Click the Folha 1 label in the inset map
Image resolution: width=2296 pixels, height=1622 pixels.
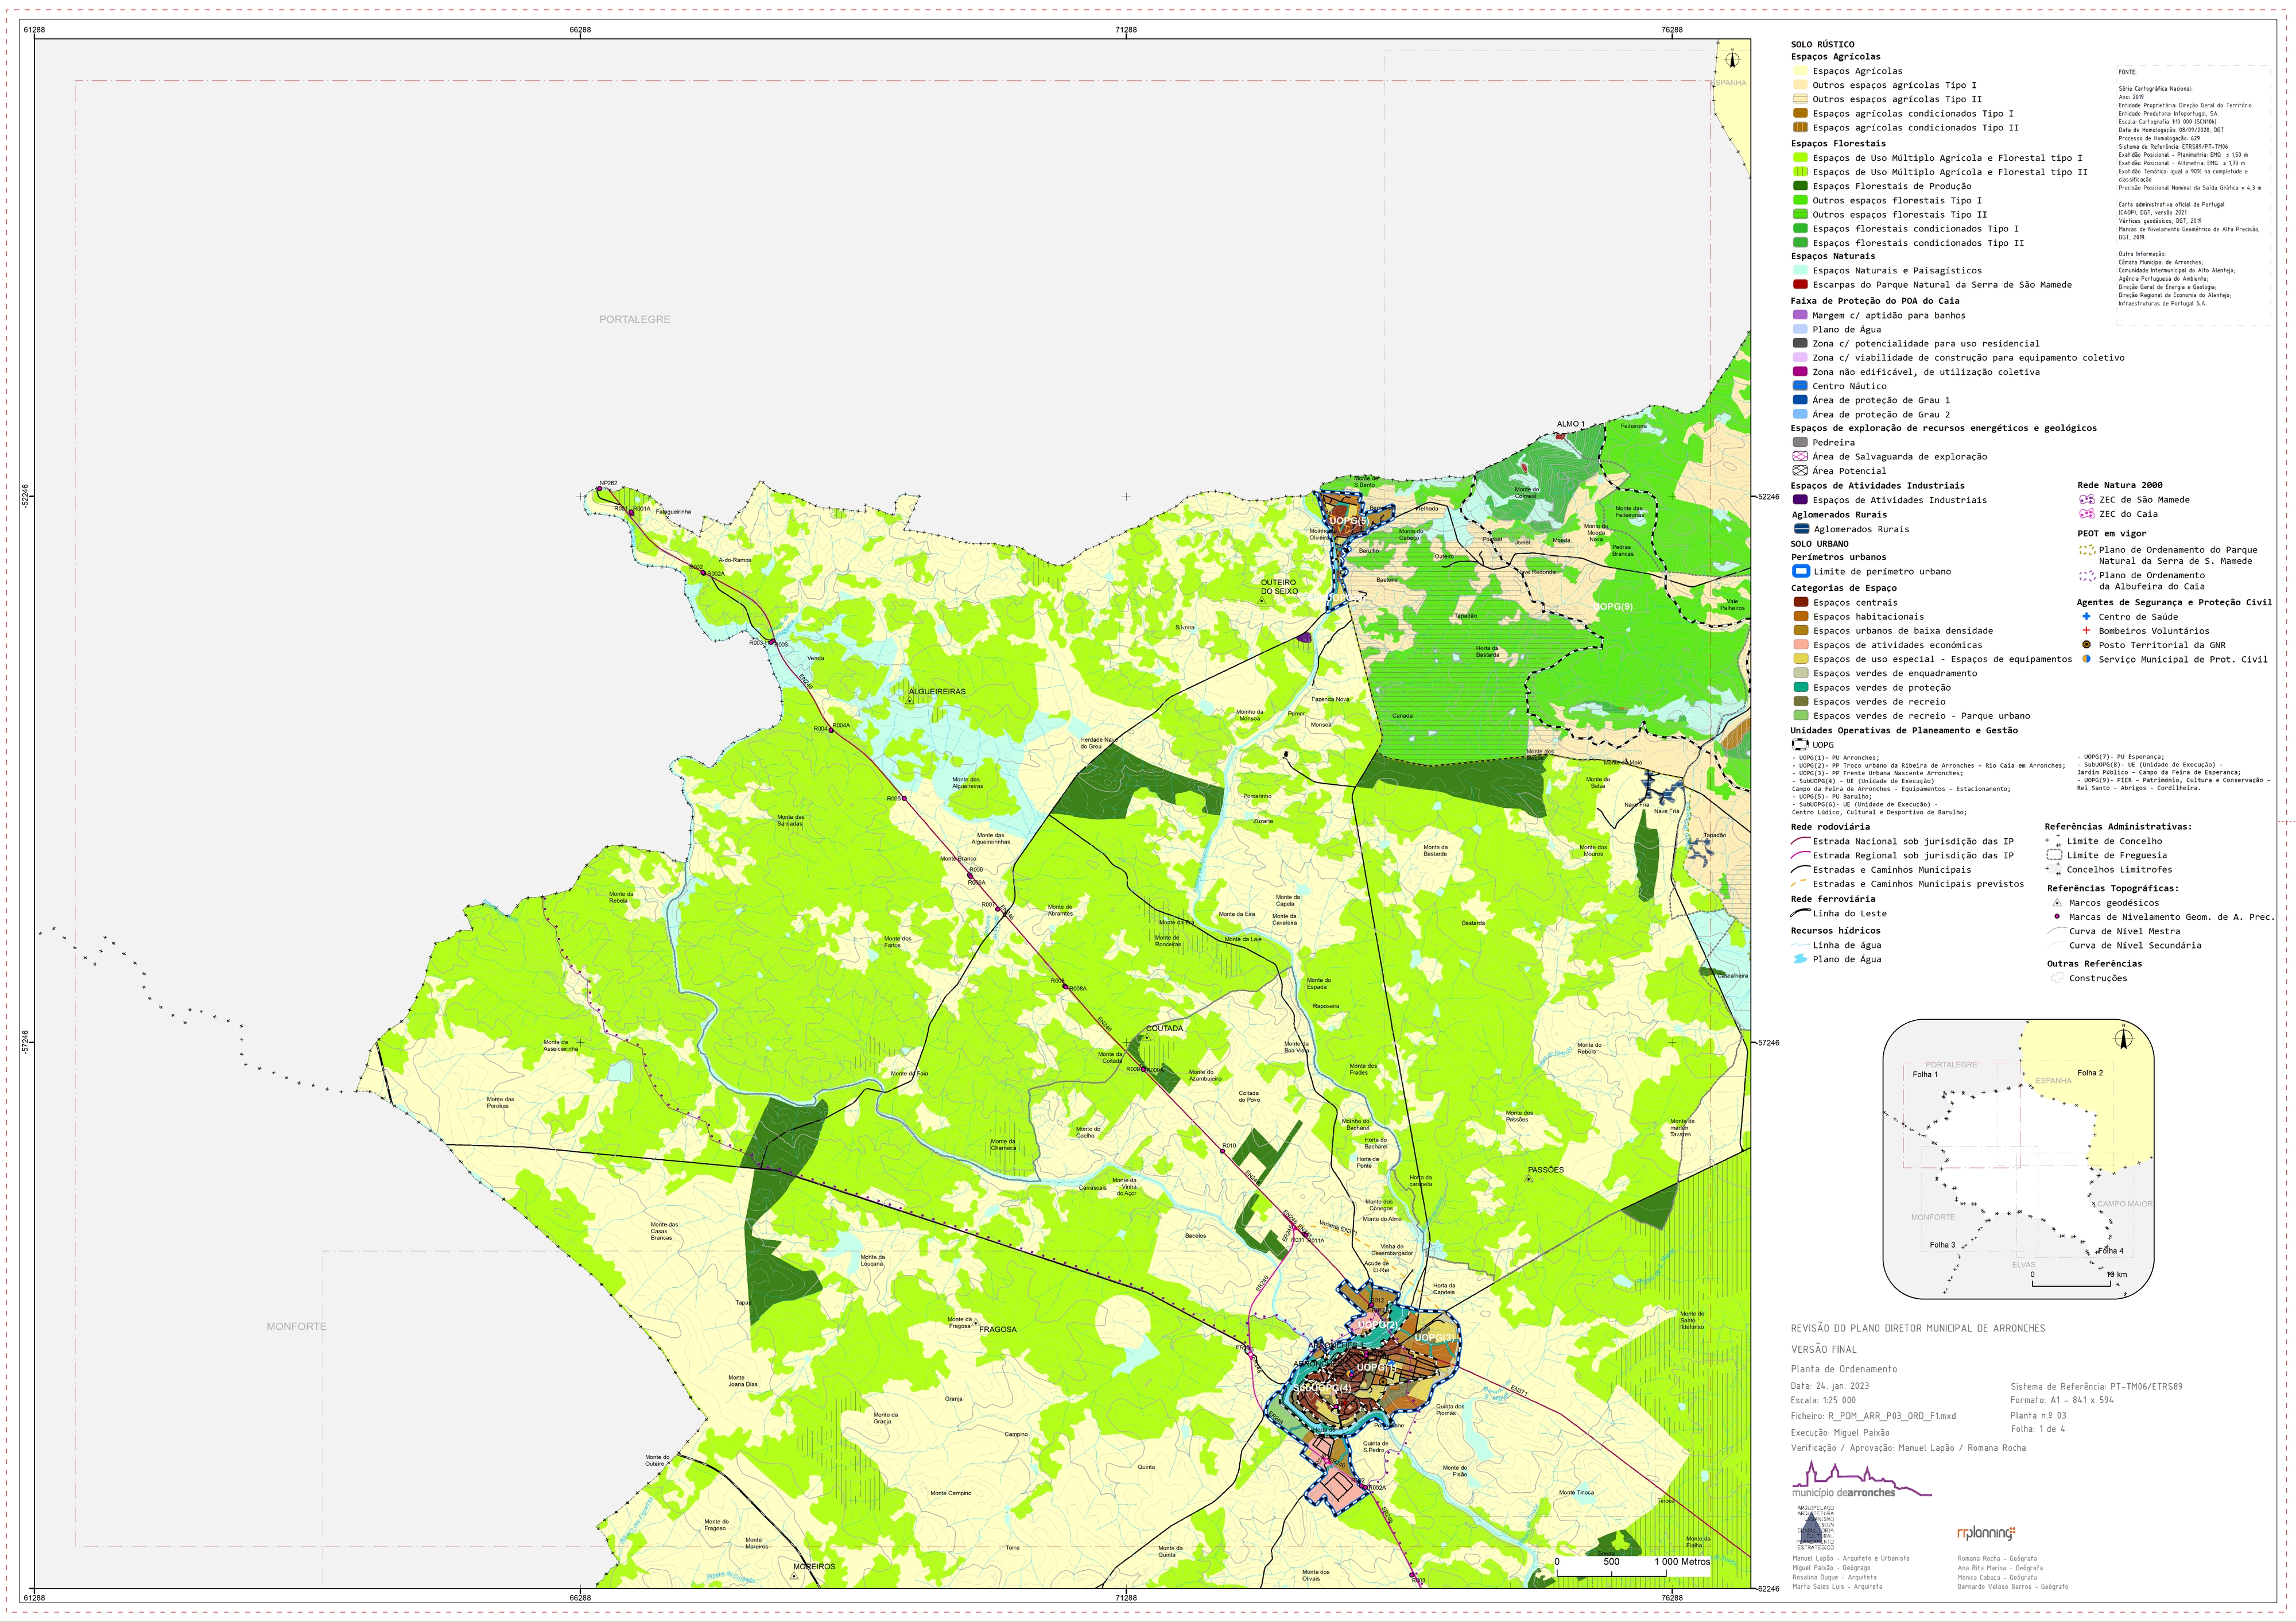pyautogui.click(x=1925, y=1074)
